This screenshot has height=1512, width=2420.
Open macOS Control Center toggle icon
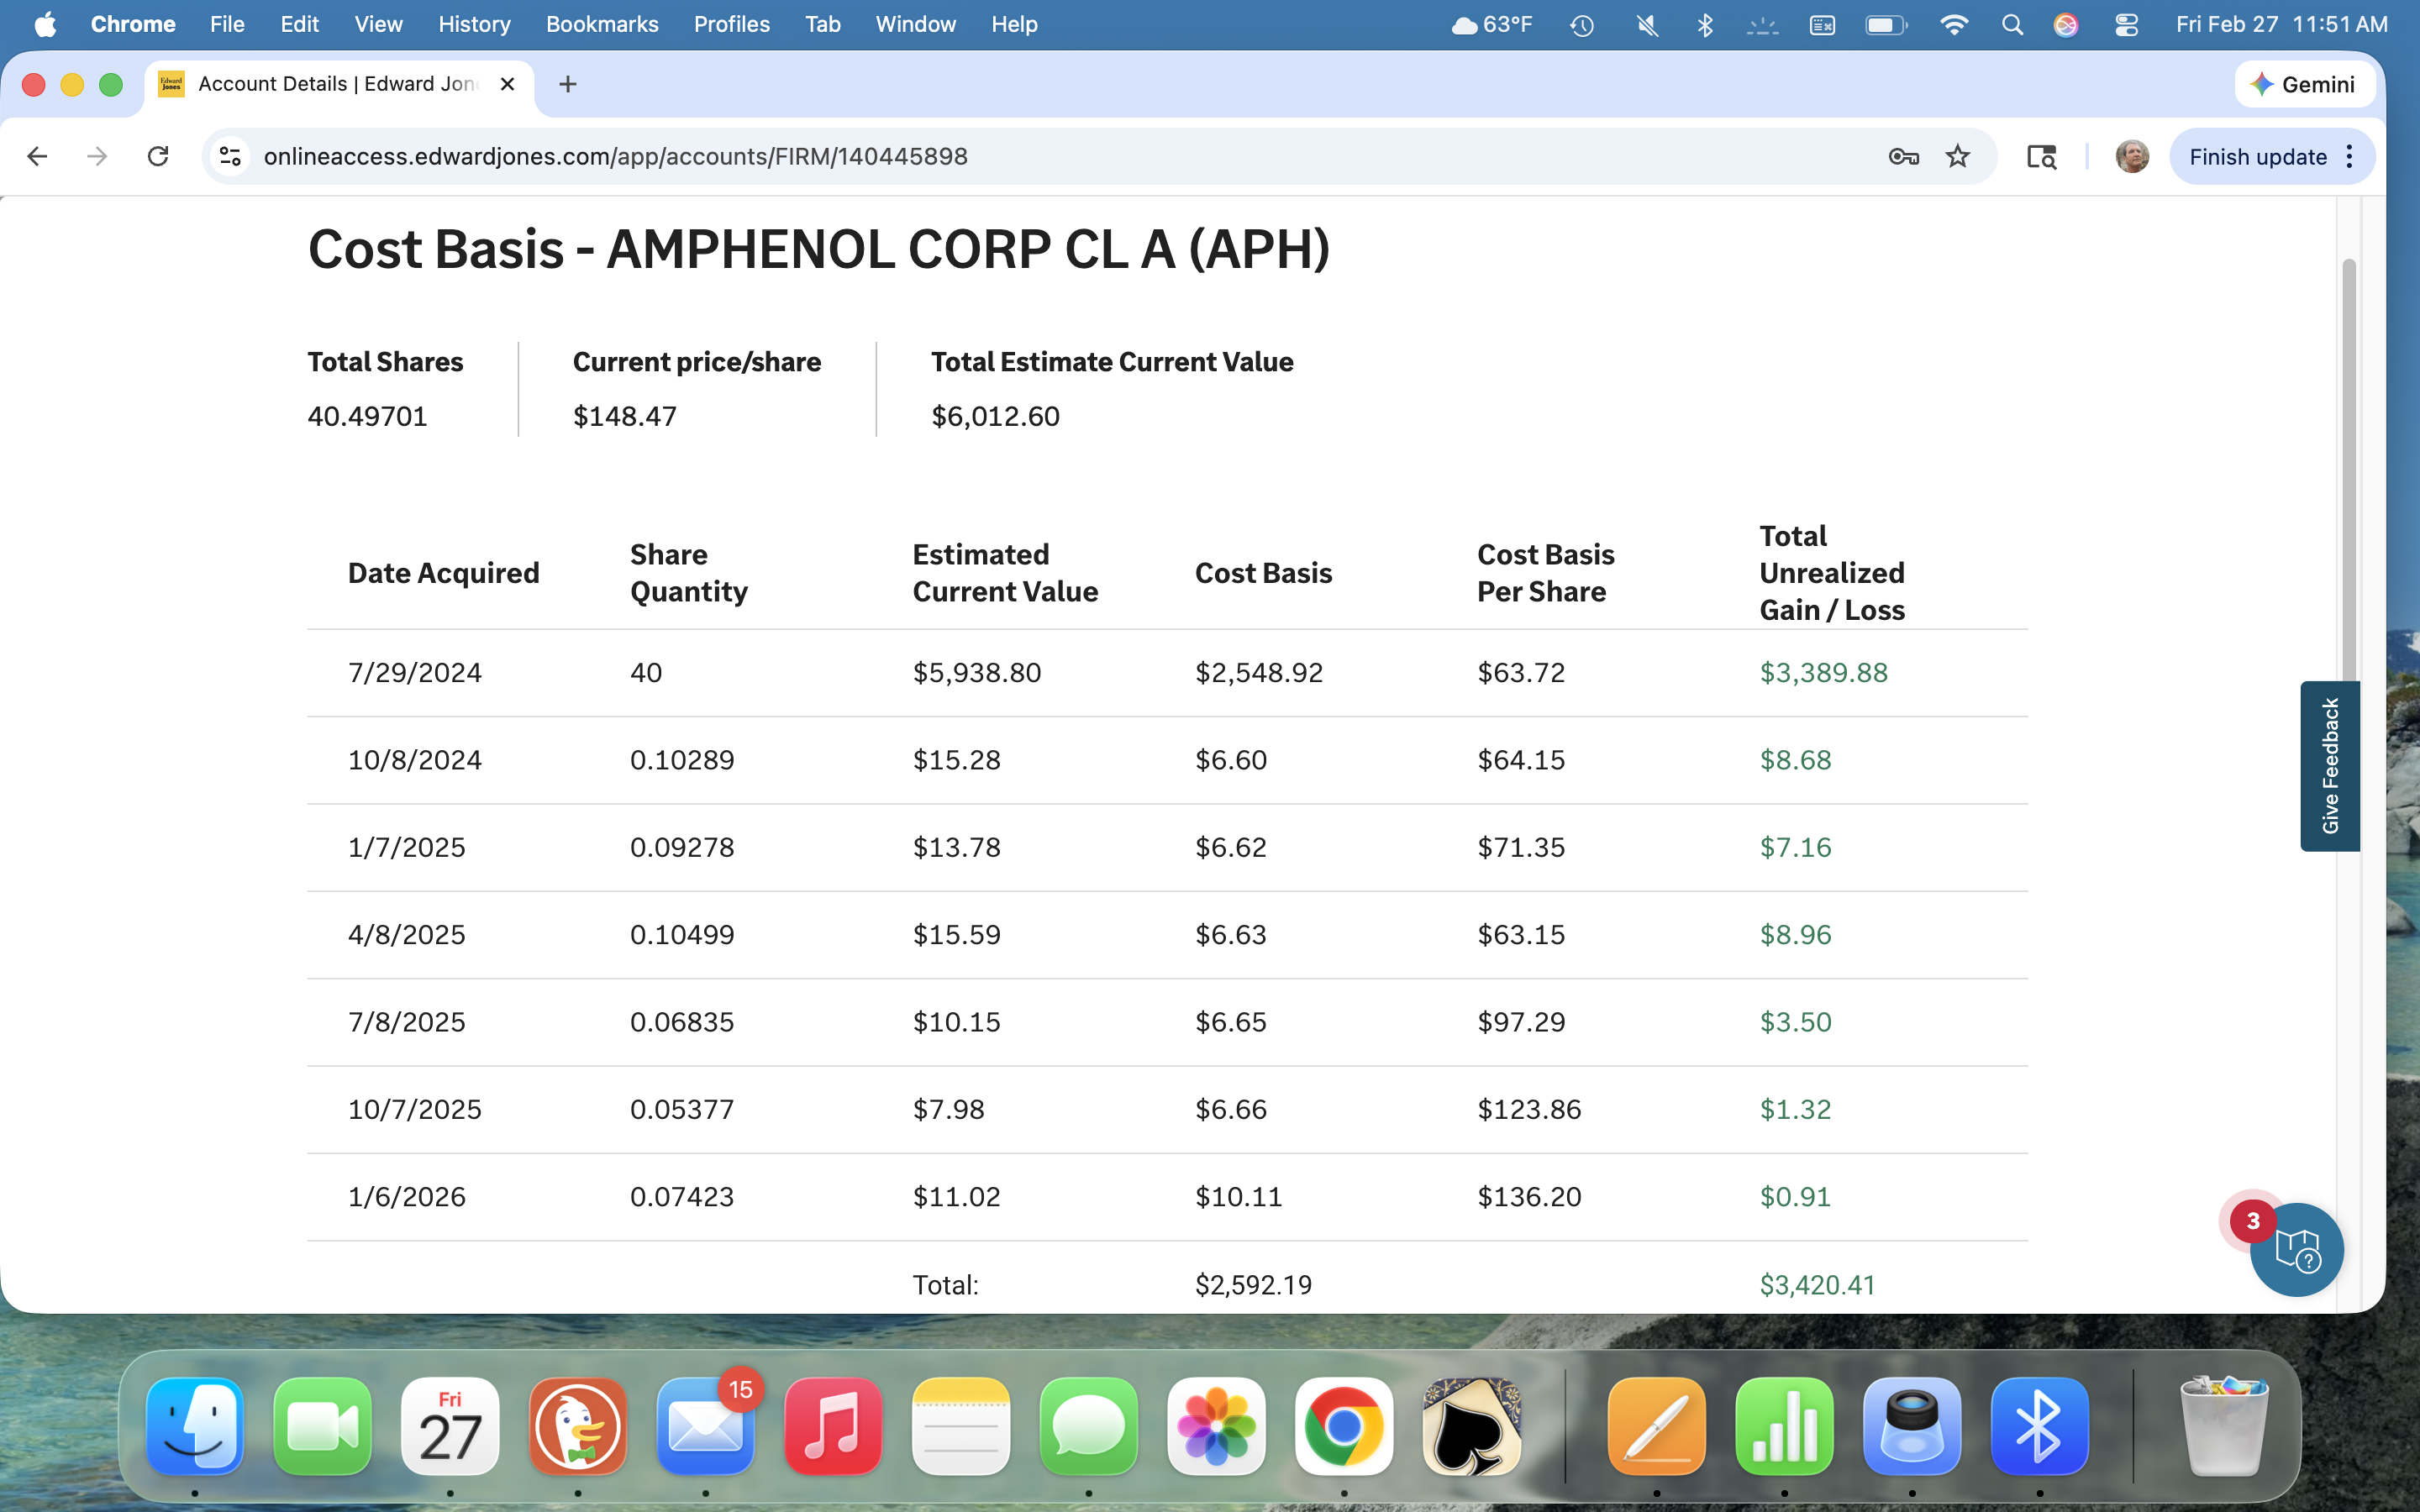click(x=2126, y=24)
